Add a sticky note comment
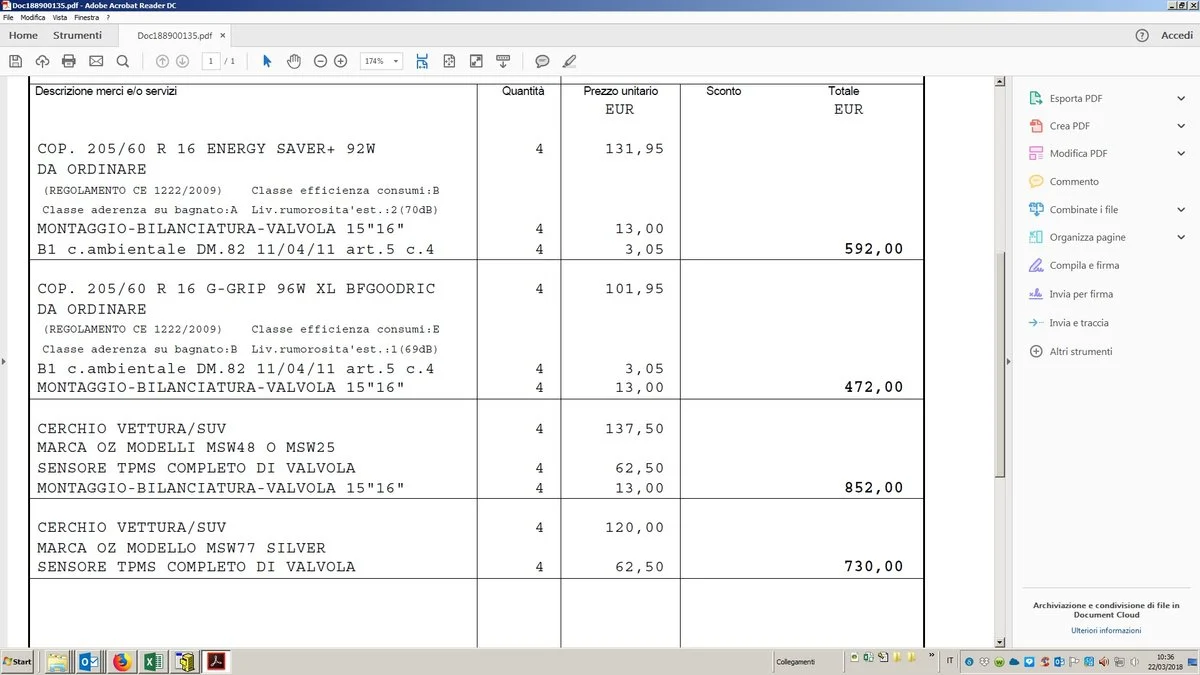This screenshot has width=1200, height=675. click(x=542, y=61)
